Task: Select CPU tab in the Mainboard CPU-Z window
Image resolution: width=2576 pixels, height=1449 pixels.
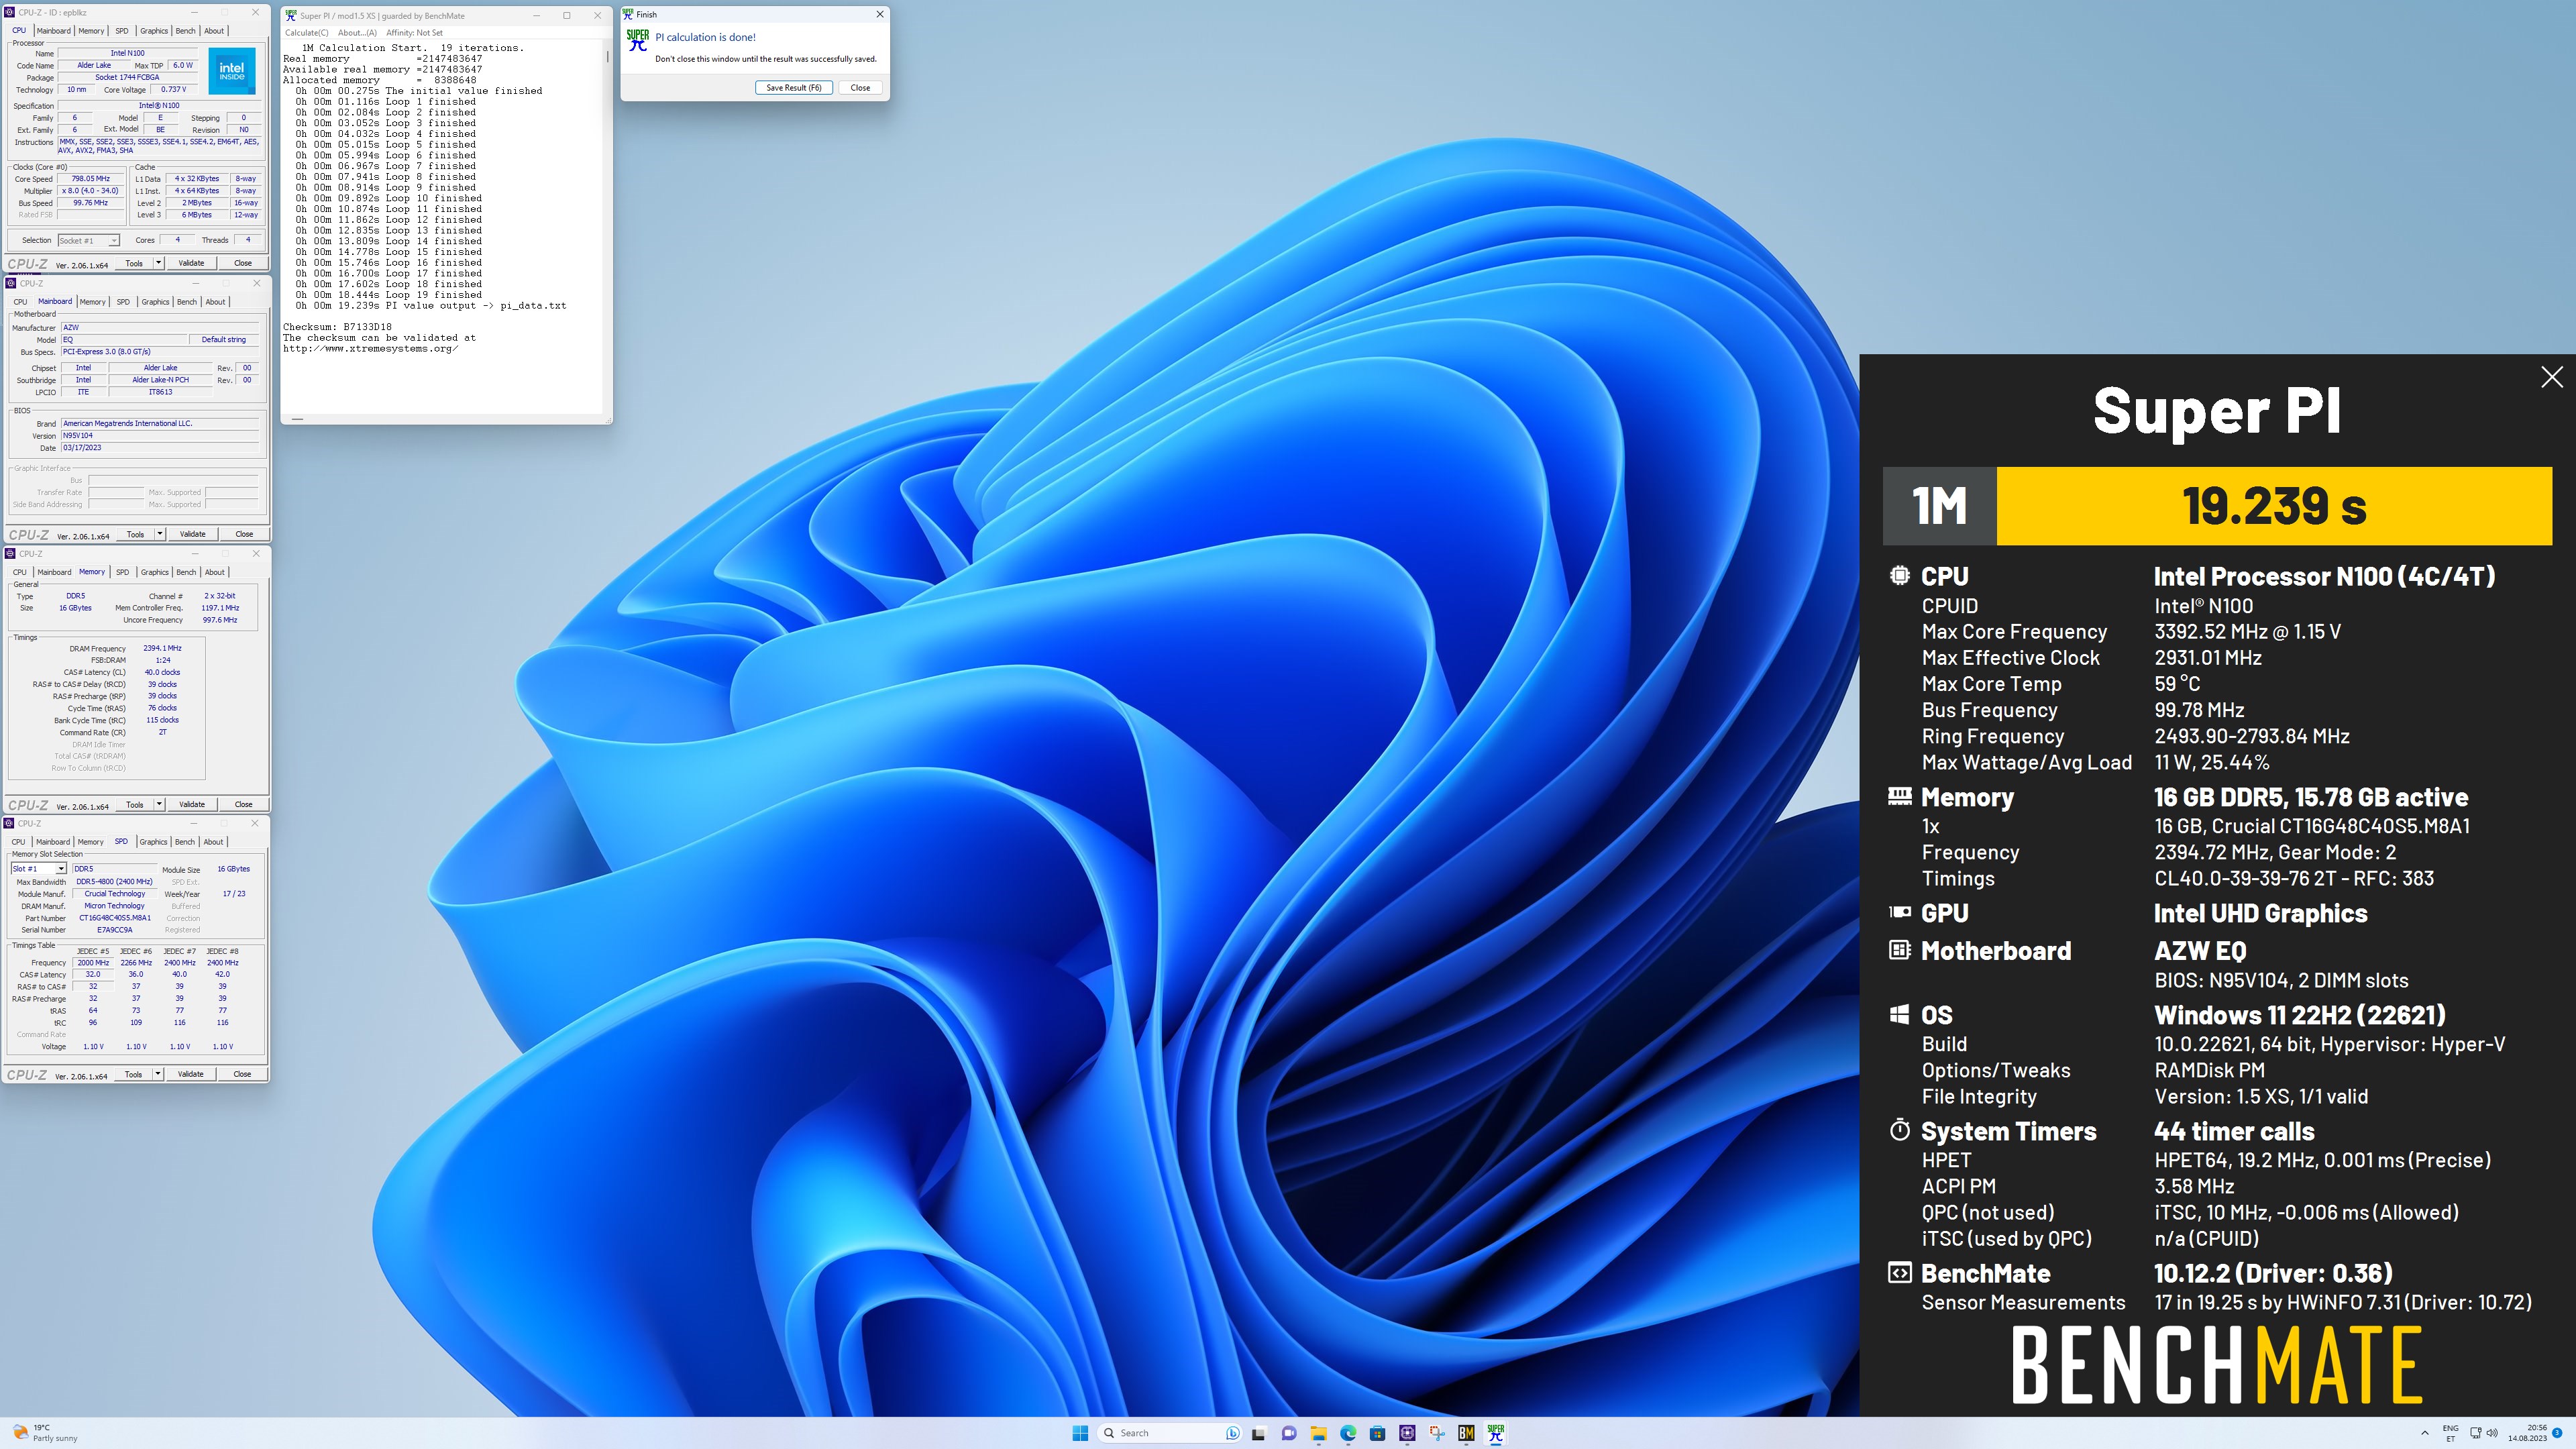Action: tap(20, 302)
